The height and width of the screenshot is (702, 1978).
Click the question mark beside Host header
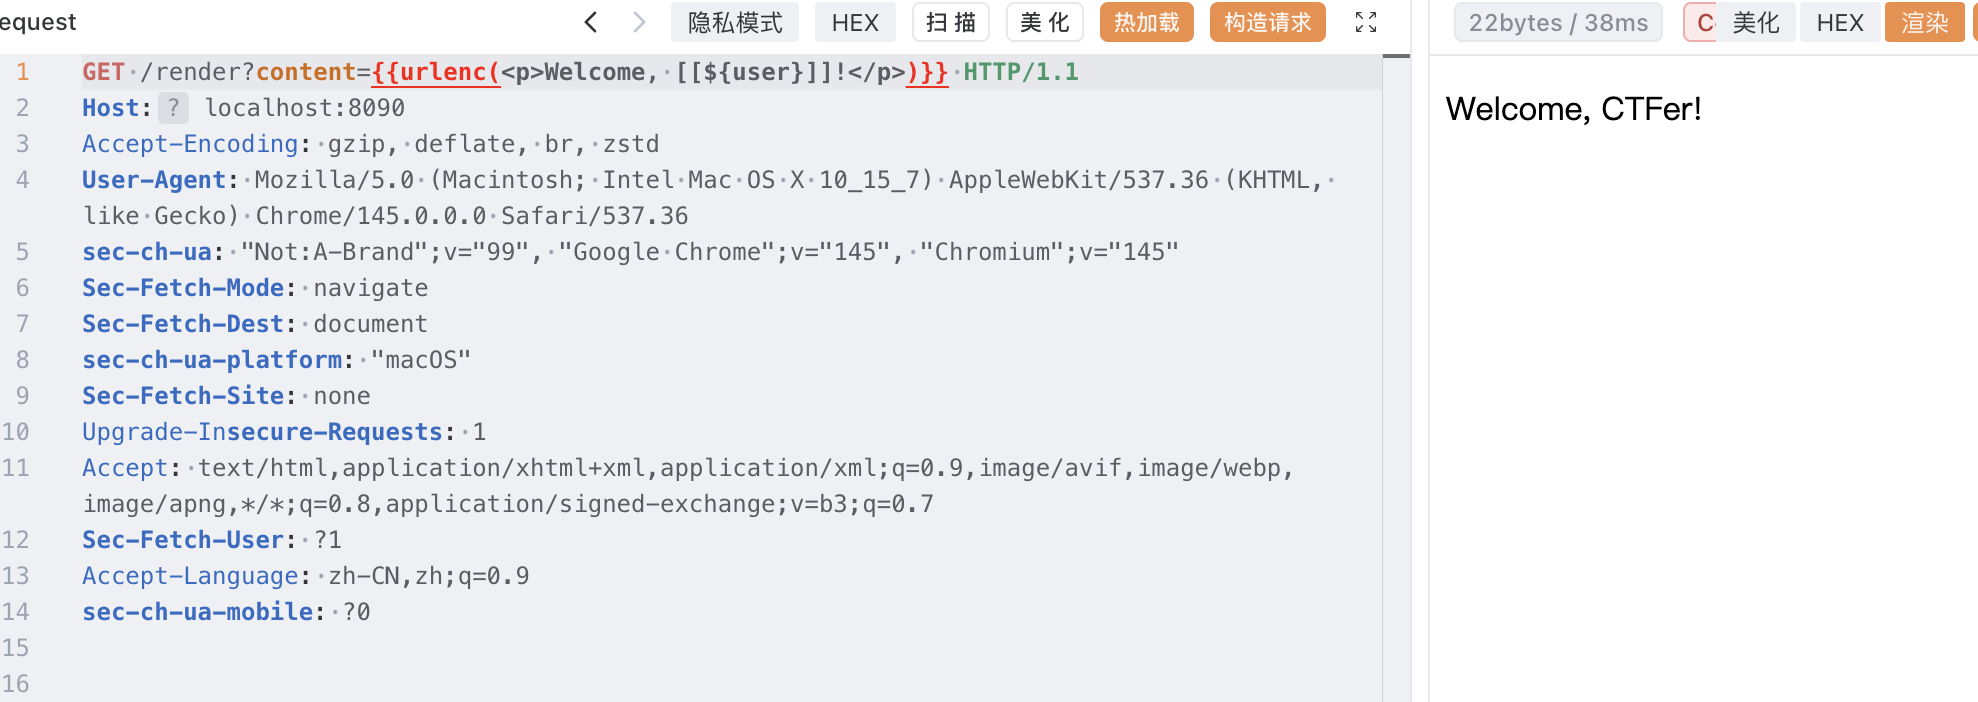(174, 108)
